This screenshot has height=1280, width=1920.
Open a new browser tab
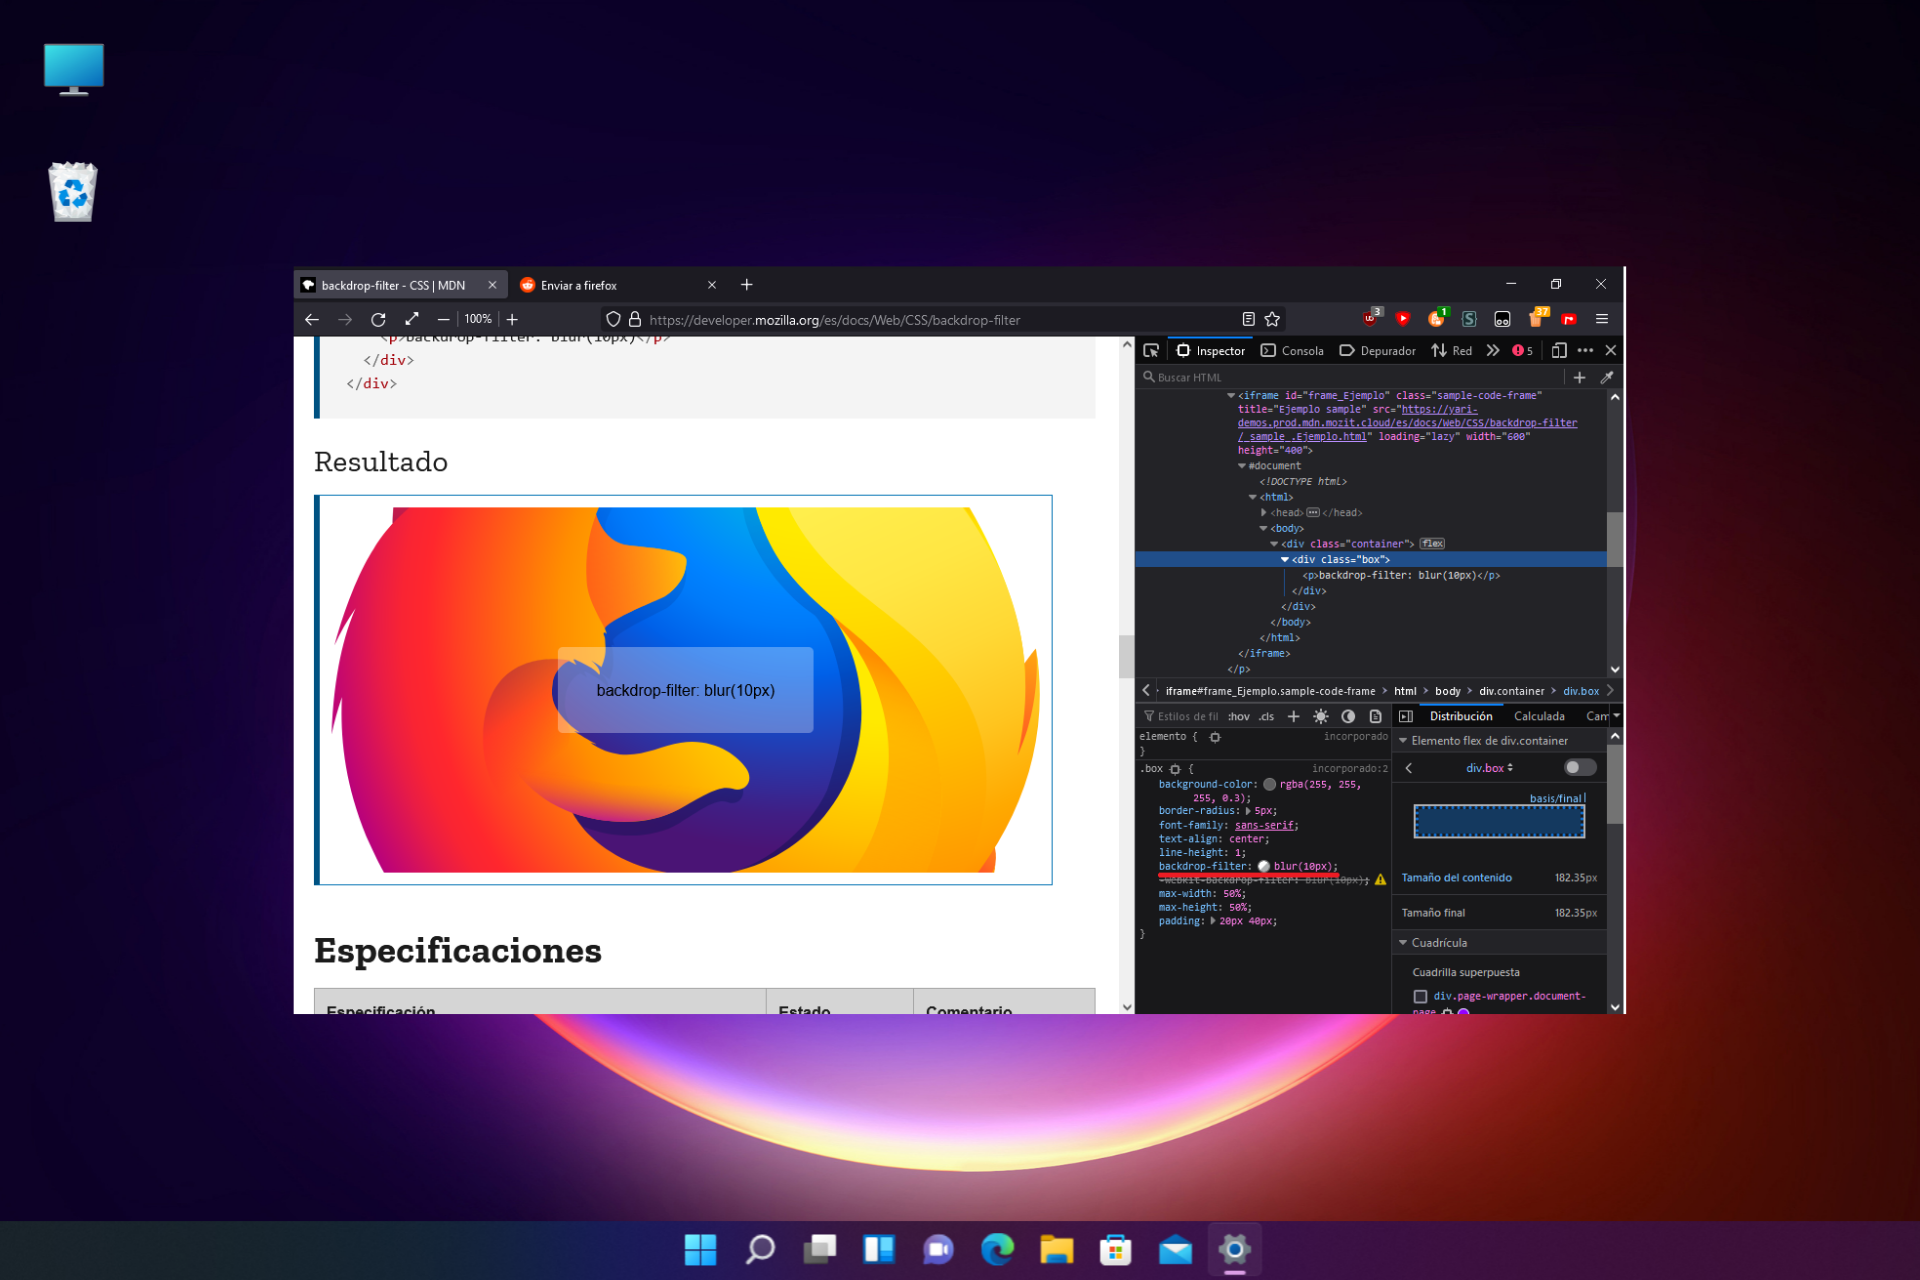point(746,285)
